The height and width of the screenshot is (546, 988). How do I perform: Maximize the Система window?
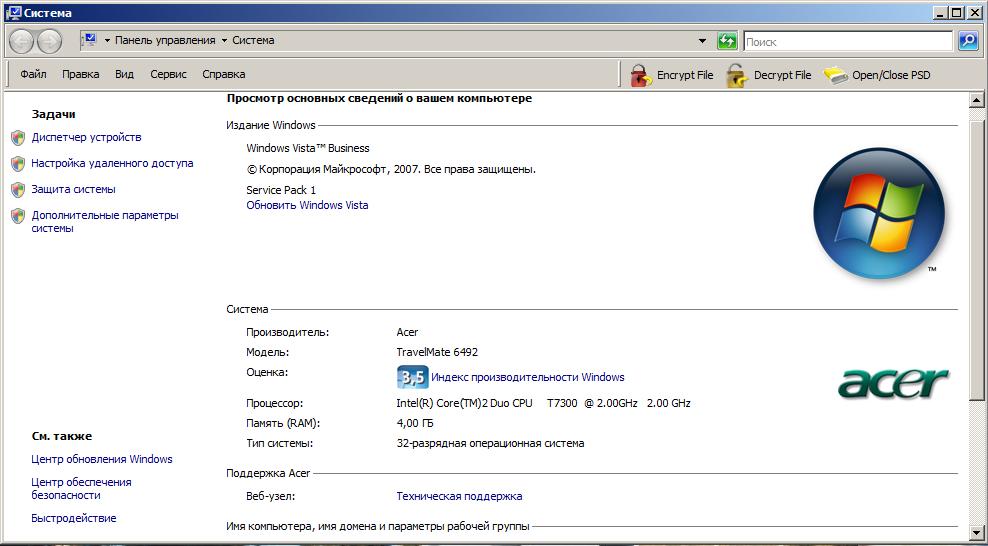click(x=957, y=12)
